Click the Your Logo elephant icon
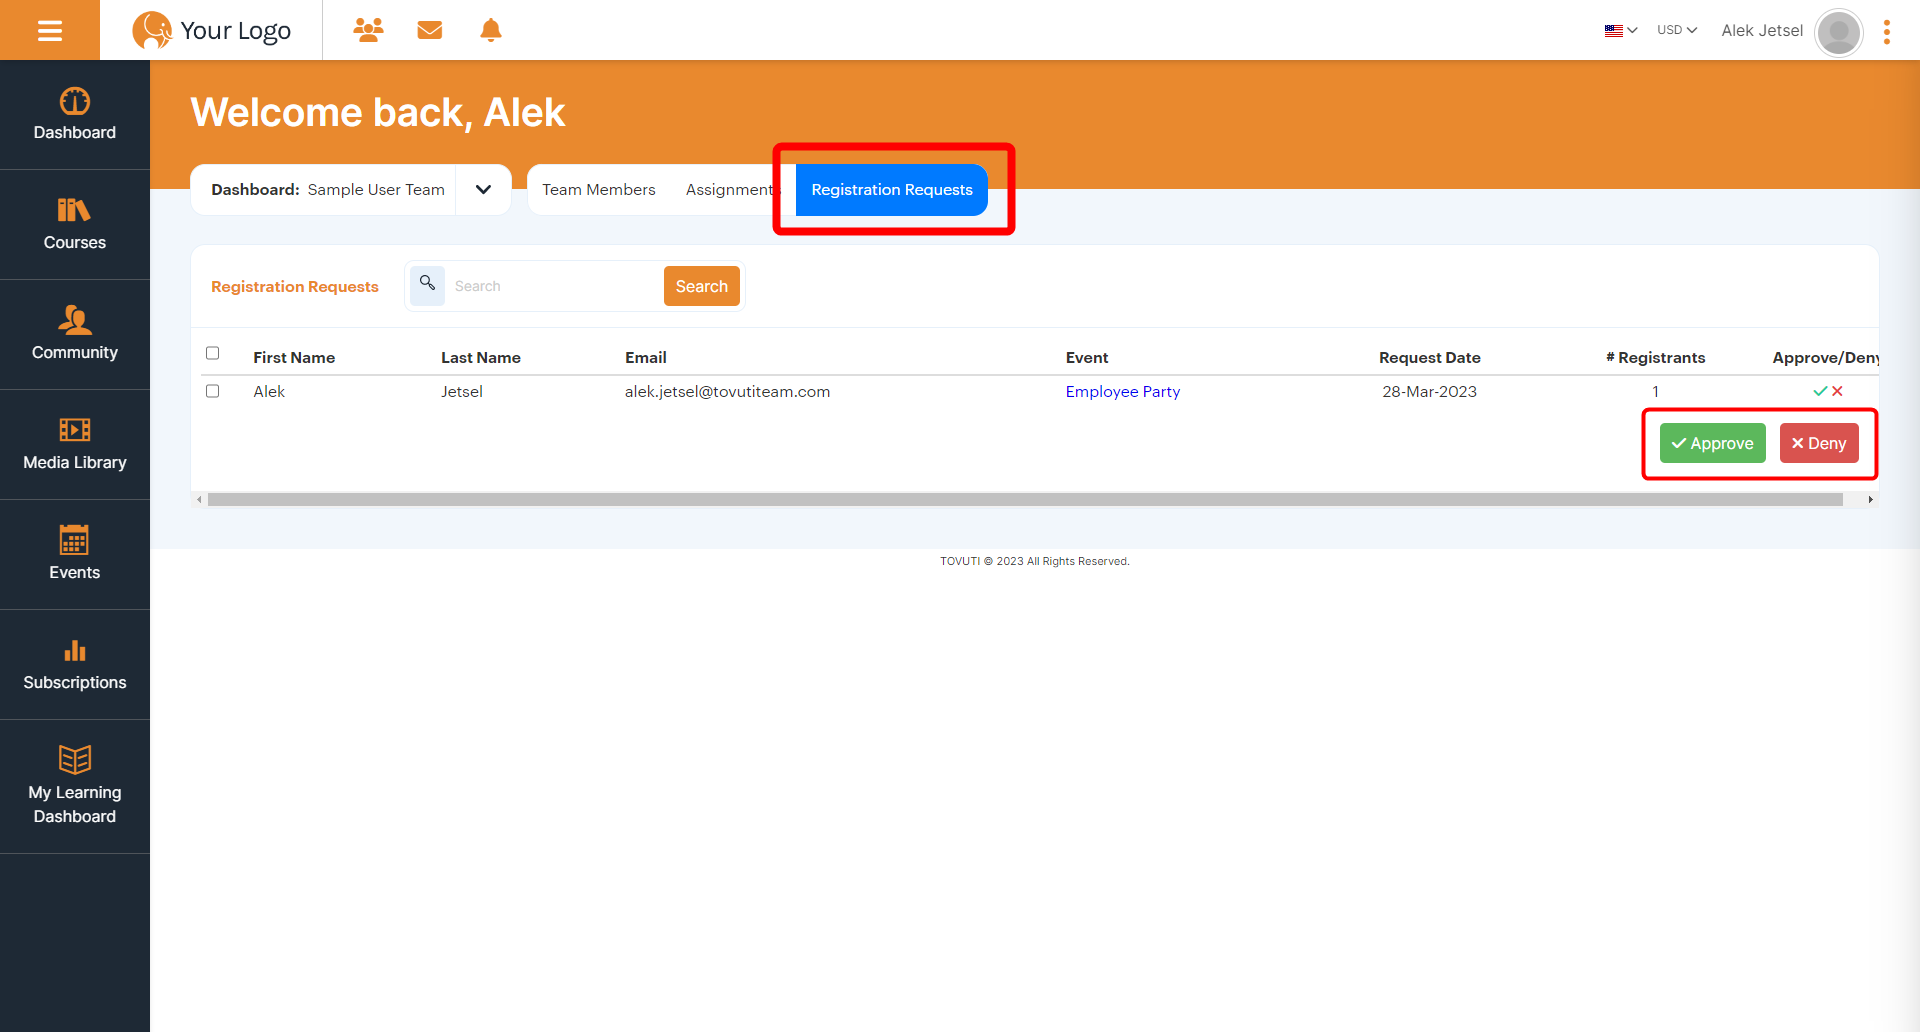This screenshot has width=1920, height=1032. 152,30
